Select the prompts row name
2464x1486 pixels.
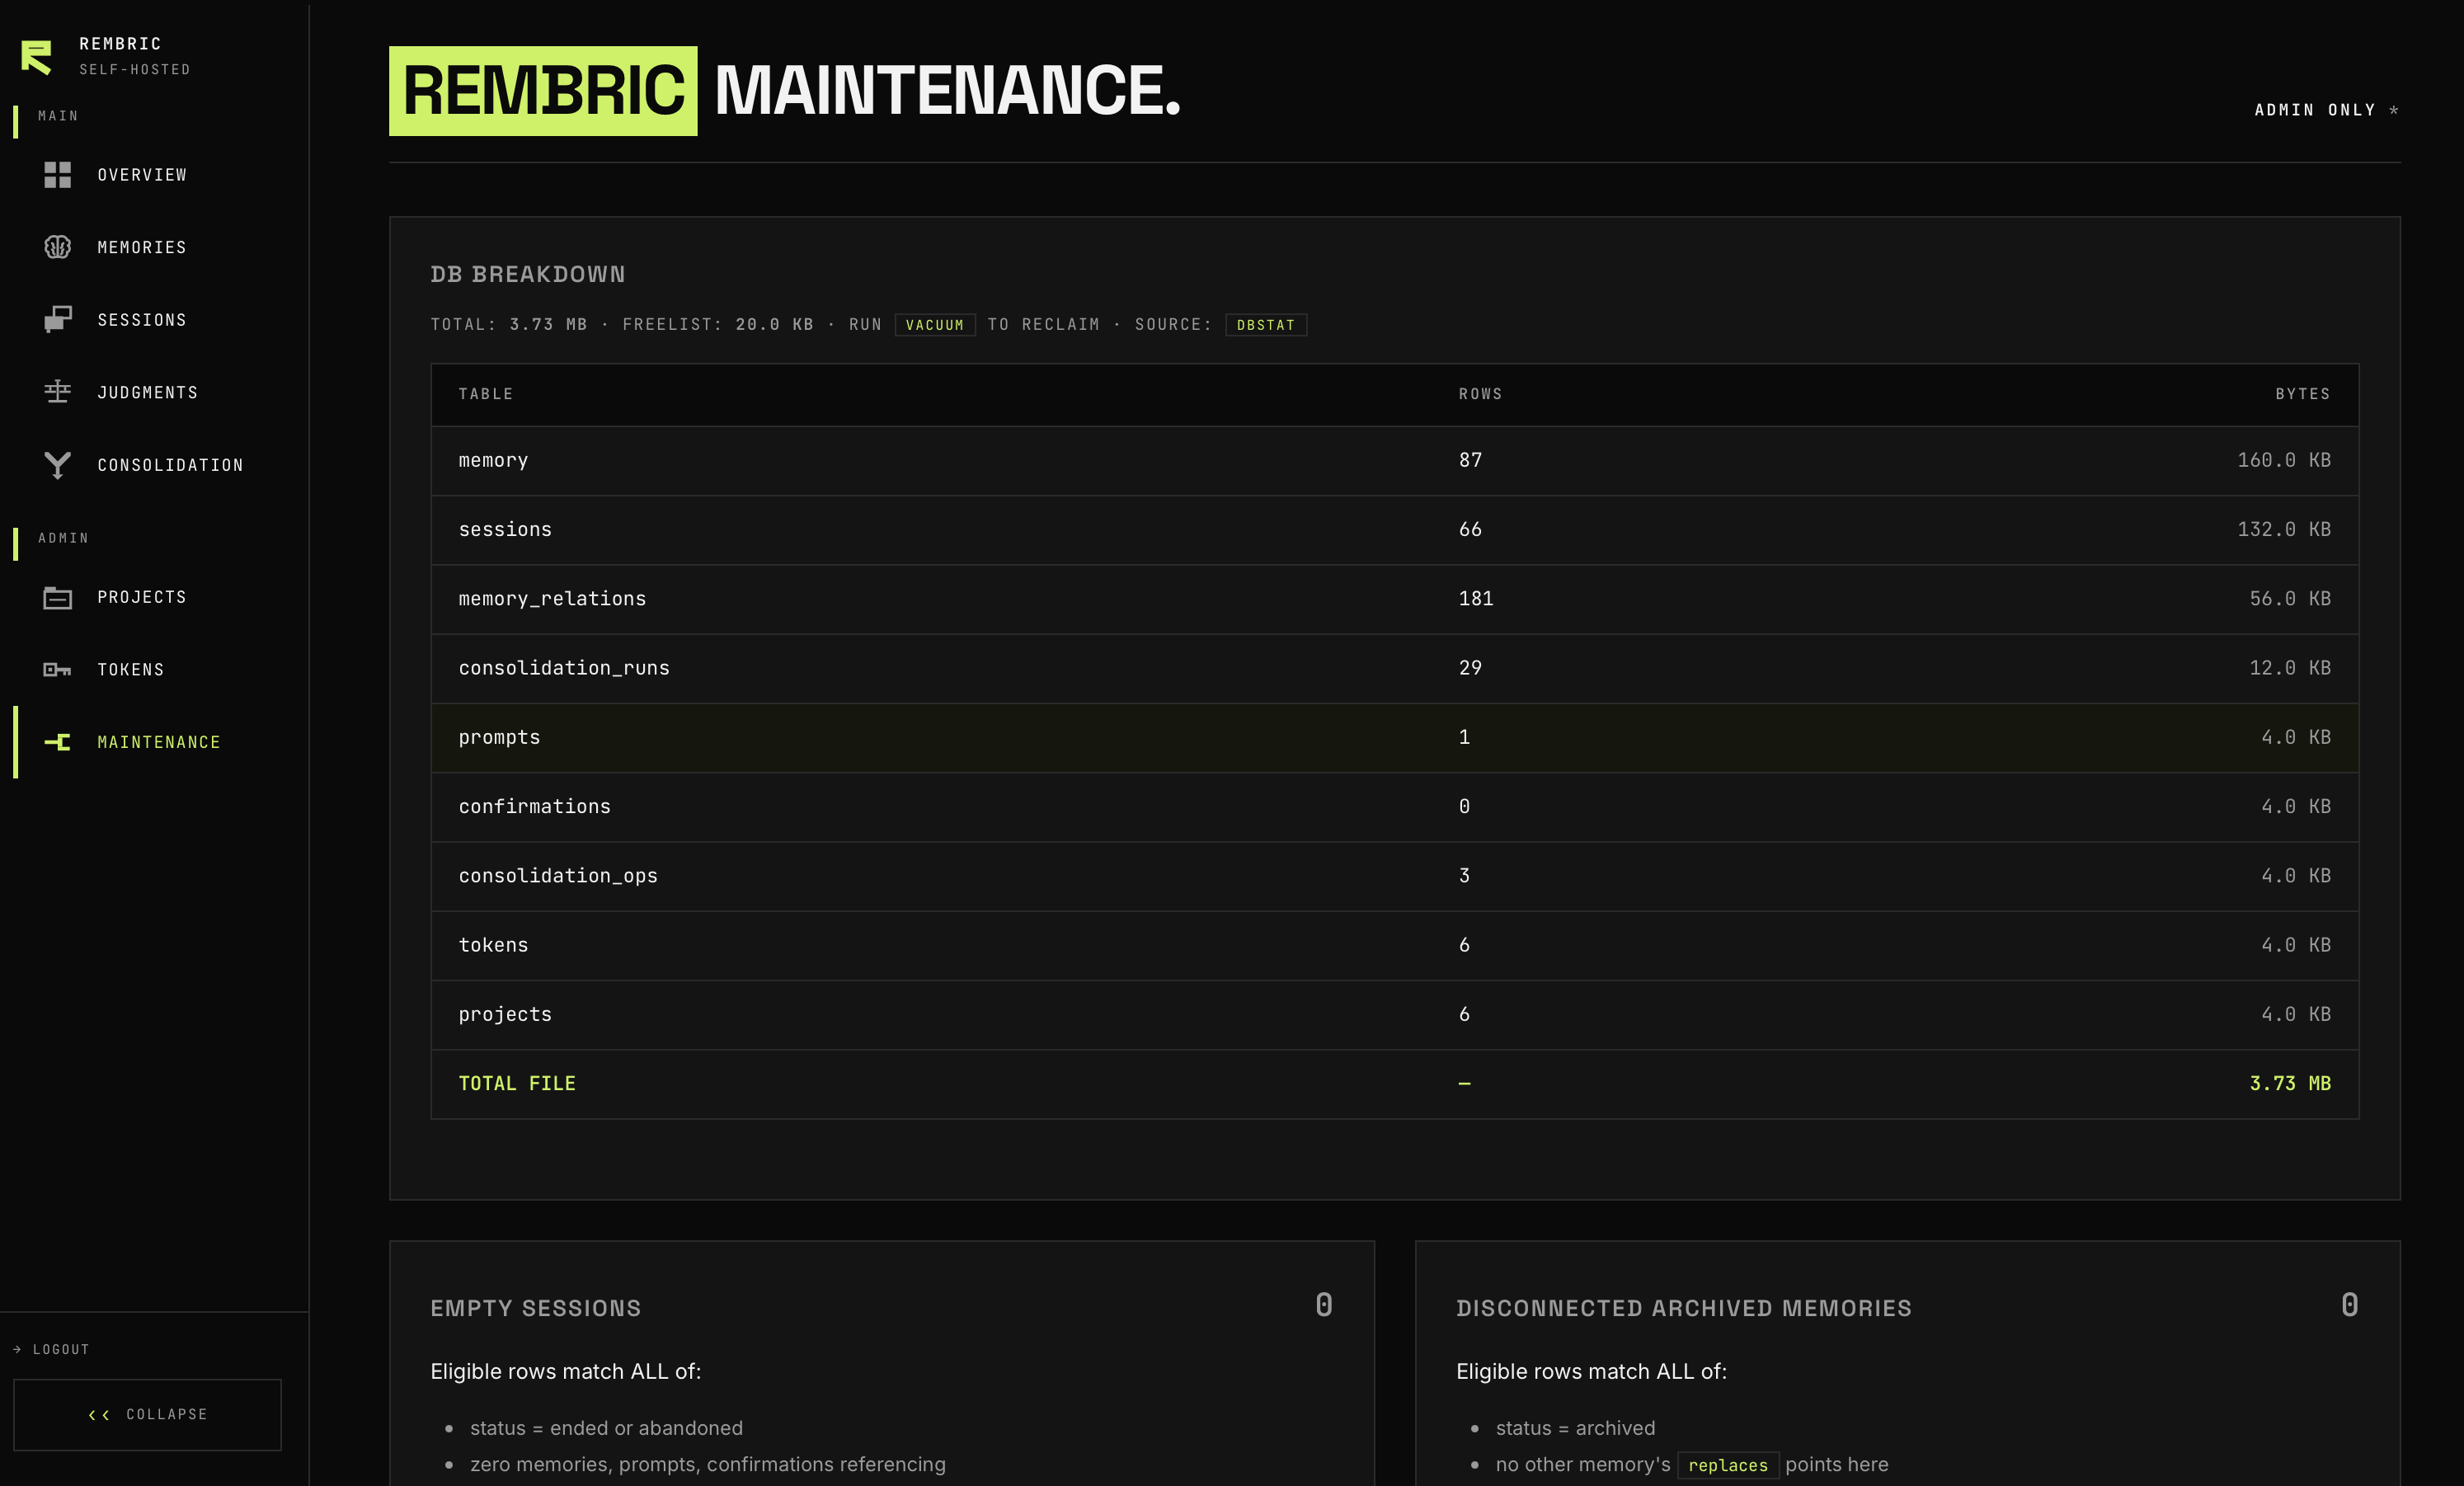(499, 737)
